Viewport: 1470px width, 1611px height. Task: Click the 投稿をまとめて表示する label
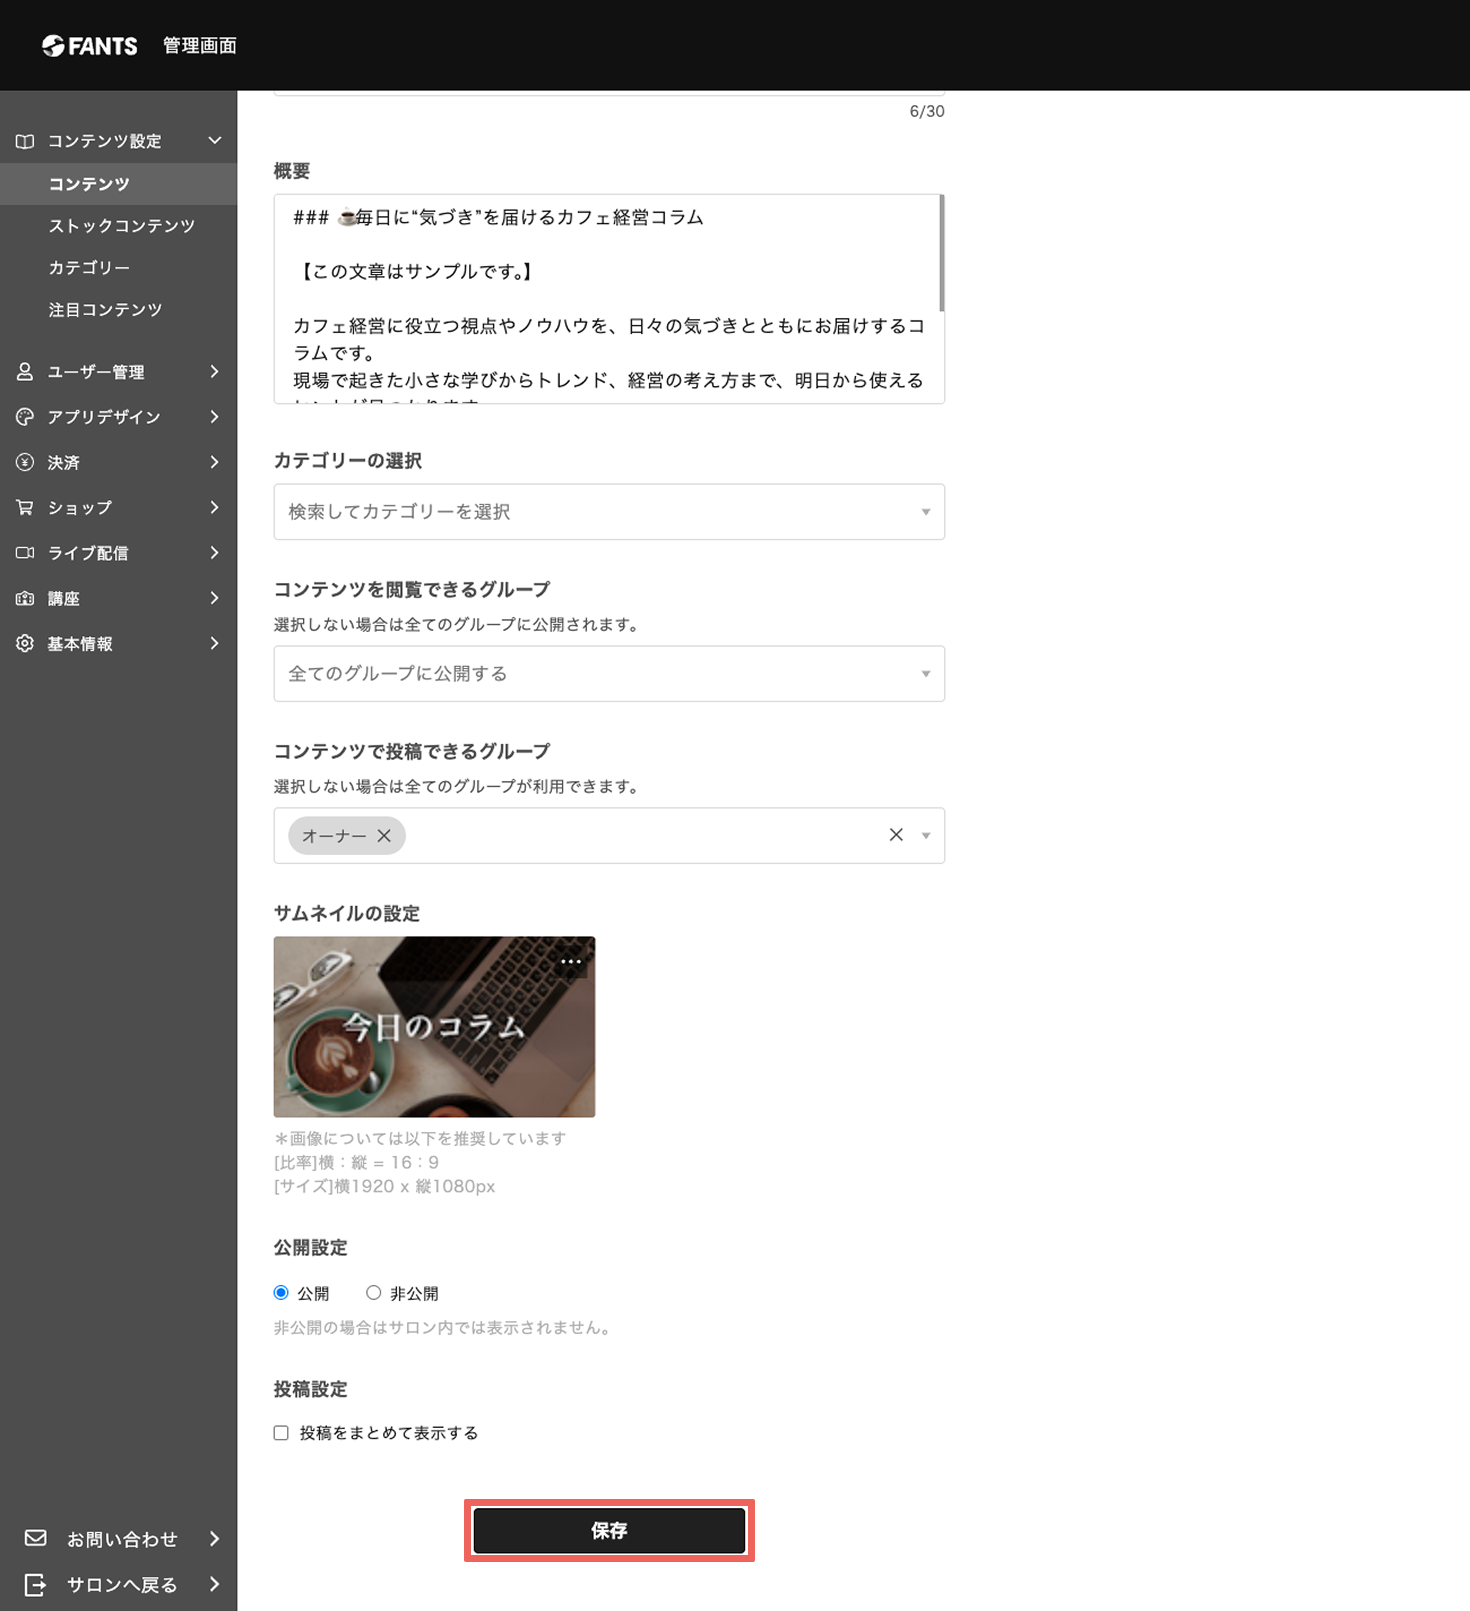pos(389,1433)
